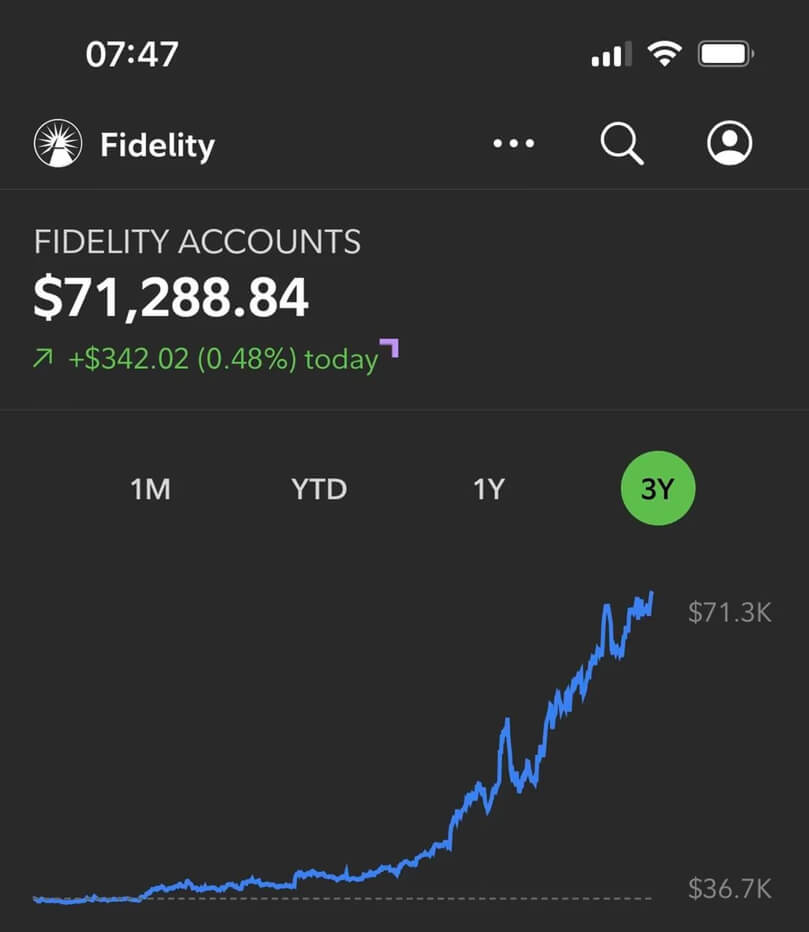Tap the battery icon in the status bar
809x932 pixels.
[x=727, y=54]
